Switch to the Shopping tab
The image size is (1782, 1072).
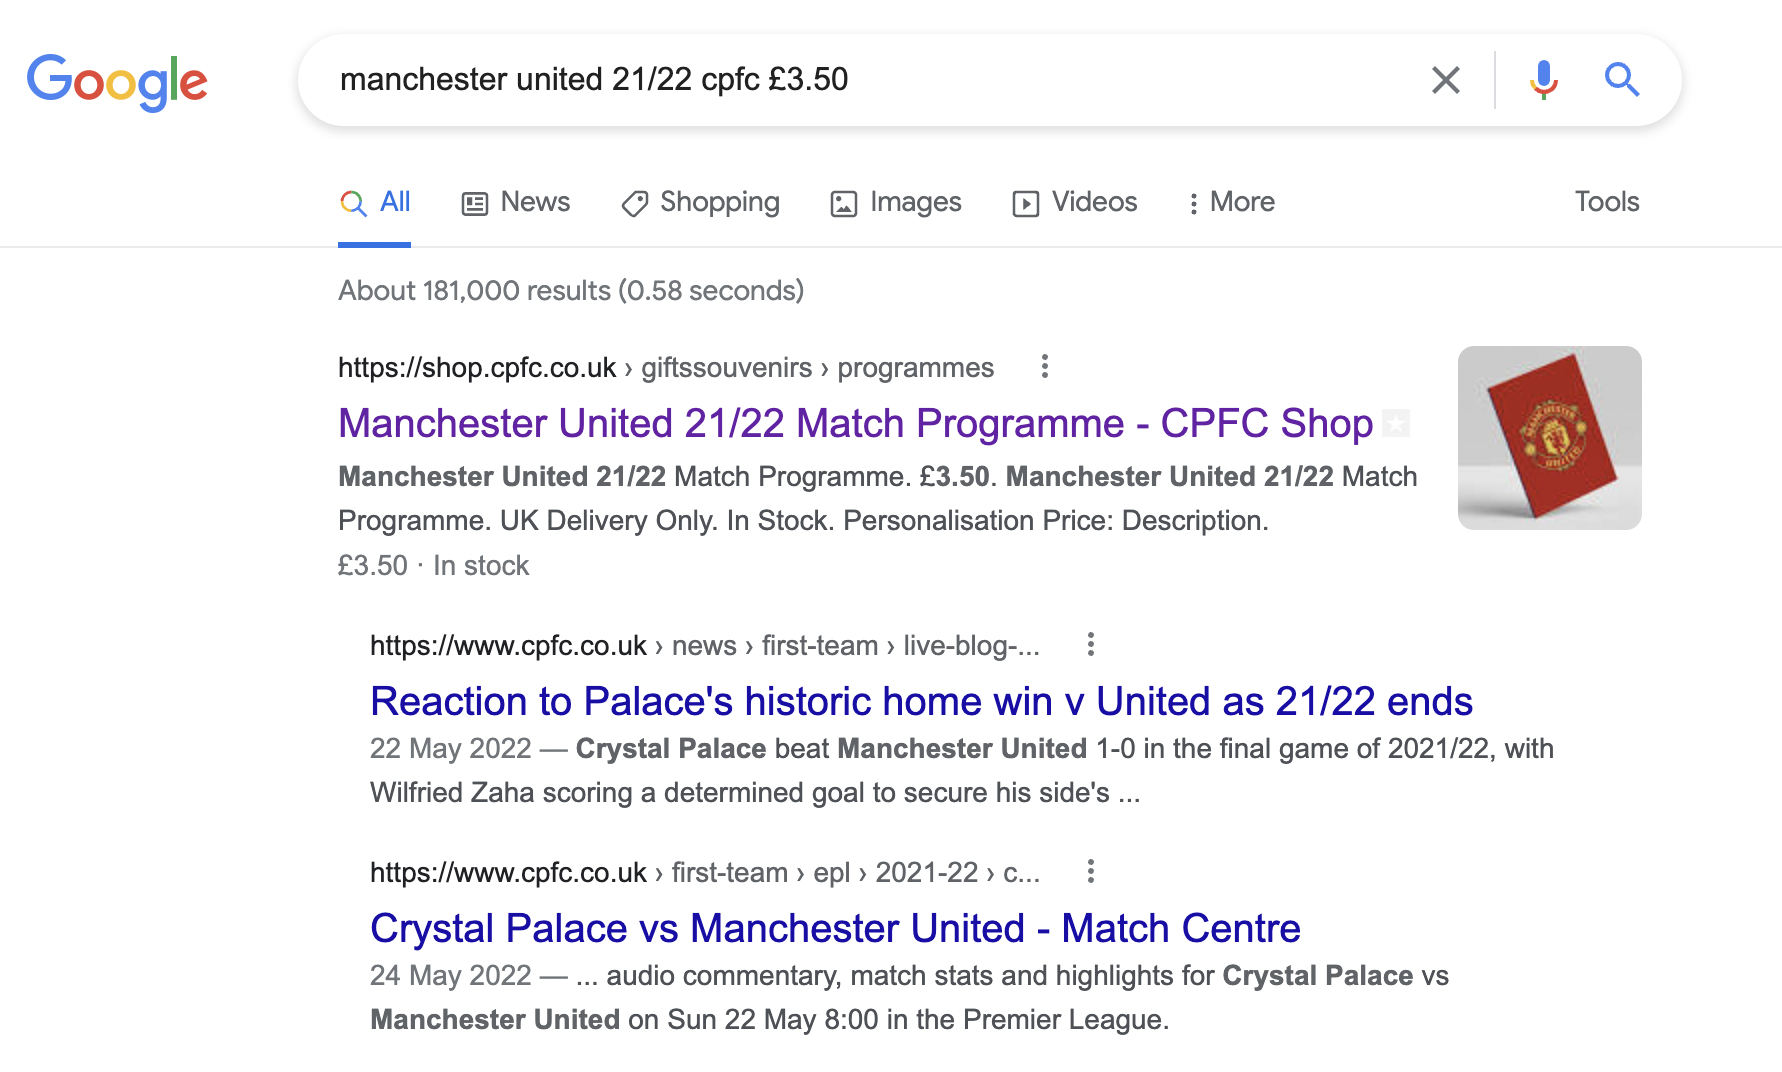[x=700, y=203]
